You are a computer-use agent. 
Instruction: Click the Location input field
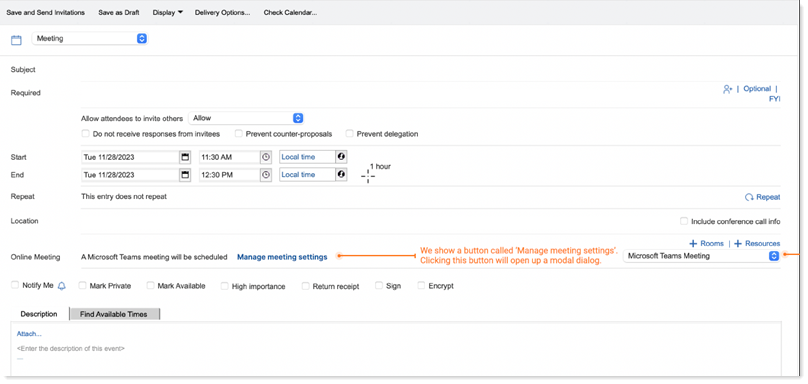379,221
